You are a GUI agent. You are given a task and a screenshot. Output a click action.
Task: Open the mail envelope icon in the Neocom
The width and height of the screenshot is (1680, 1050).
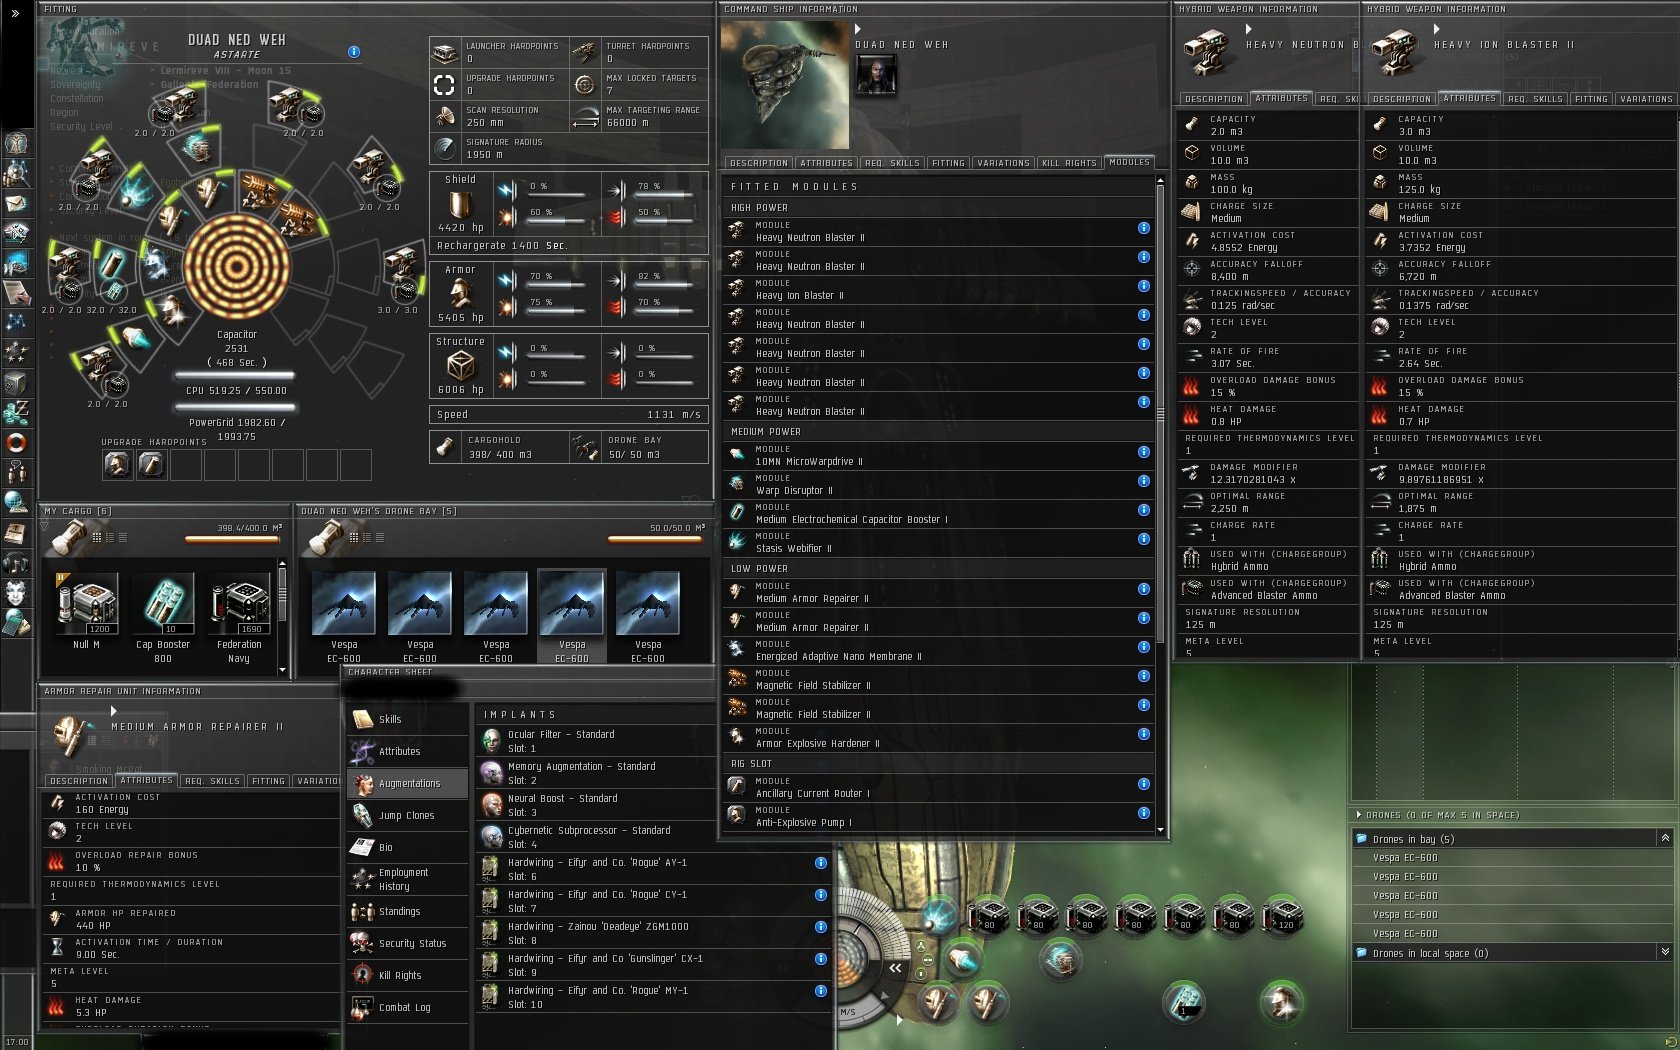16,203
